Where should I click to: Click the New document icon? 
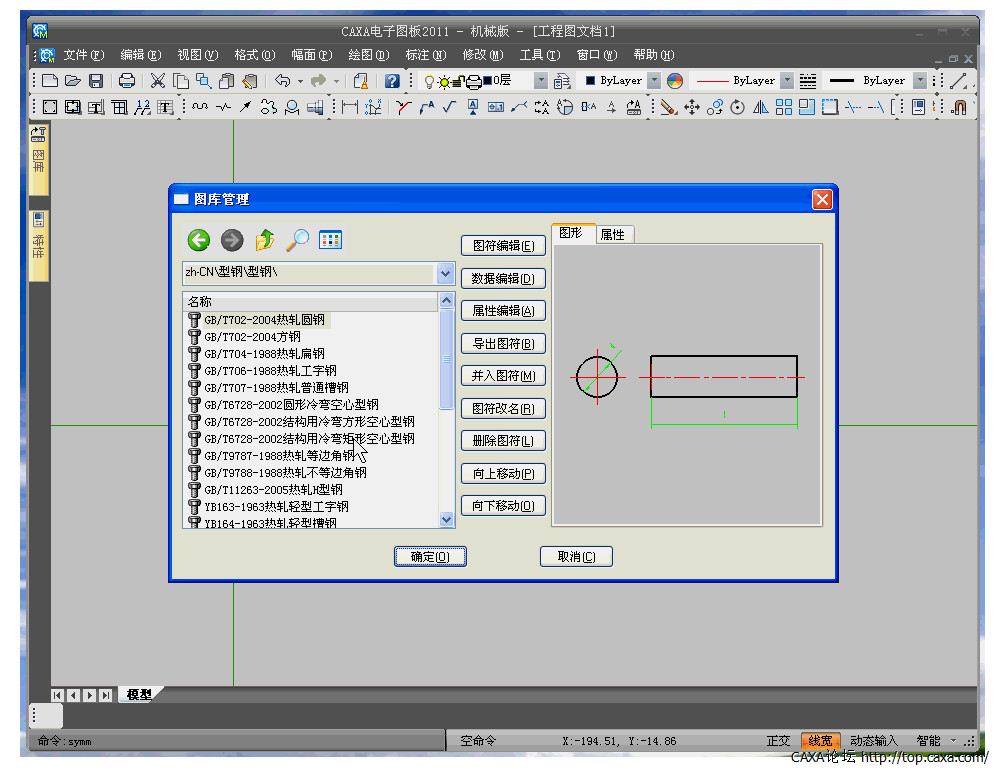coord(50,81)
